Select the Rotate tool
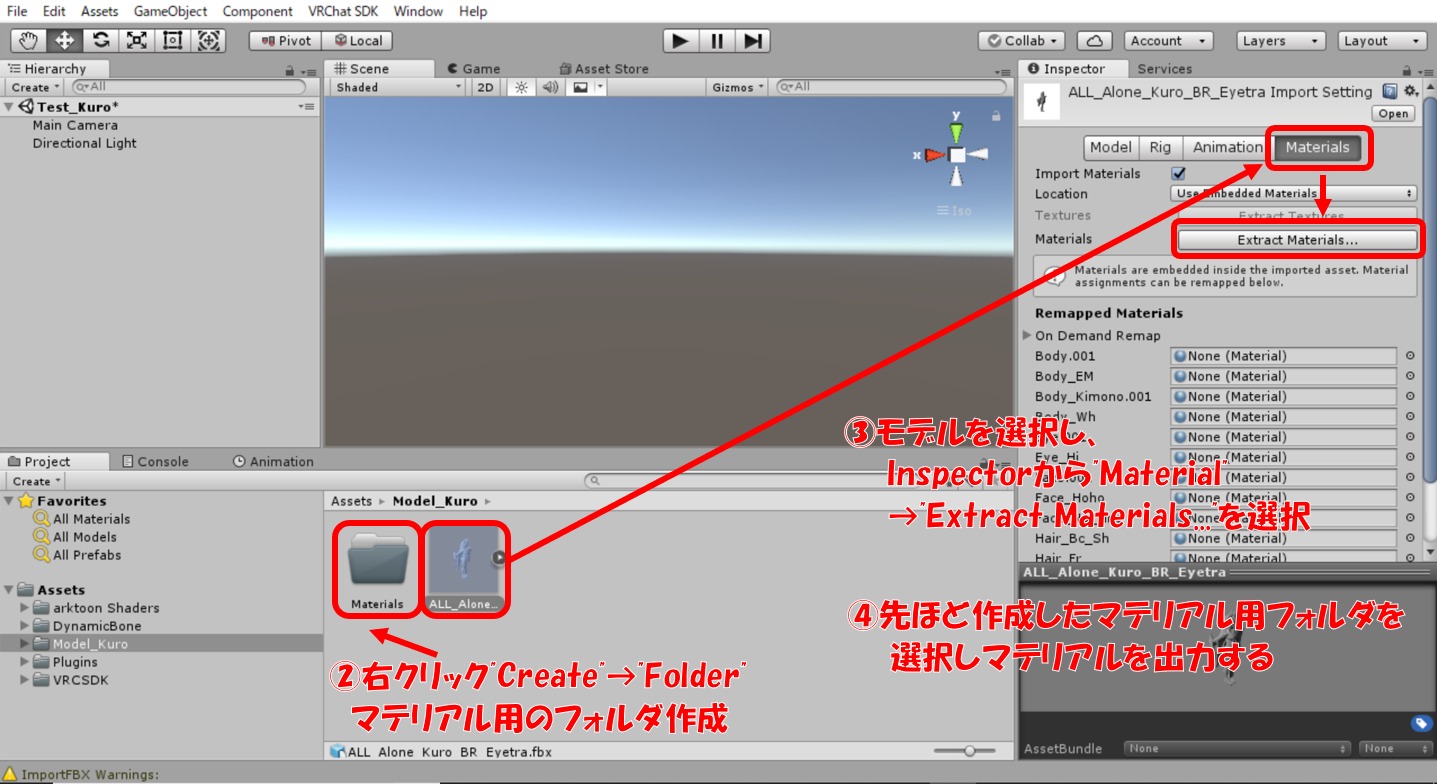 click(x=100, y=41)
